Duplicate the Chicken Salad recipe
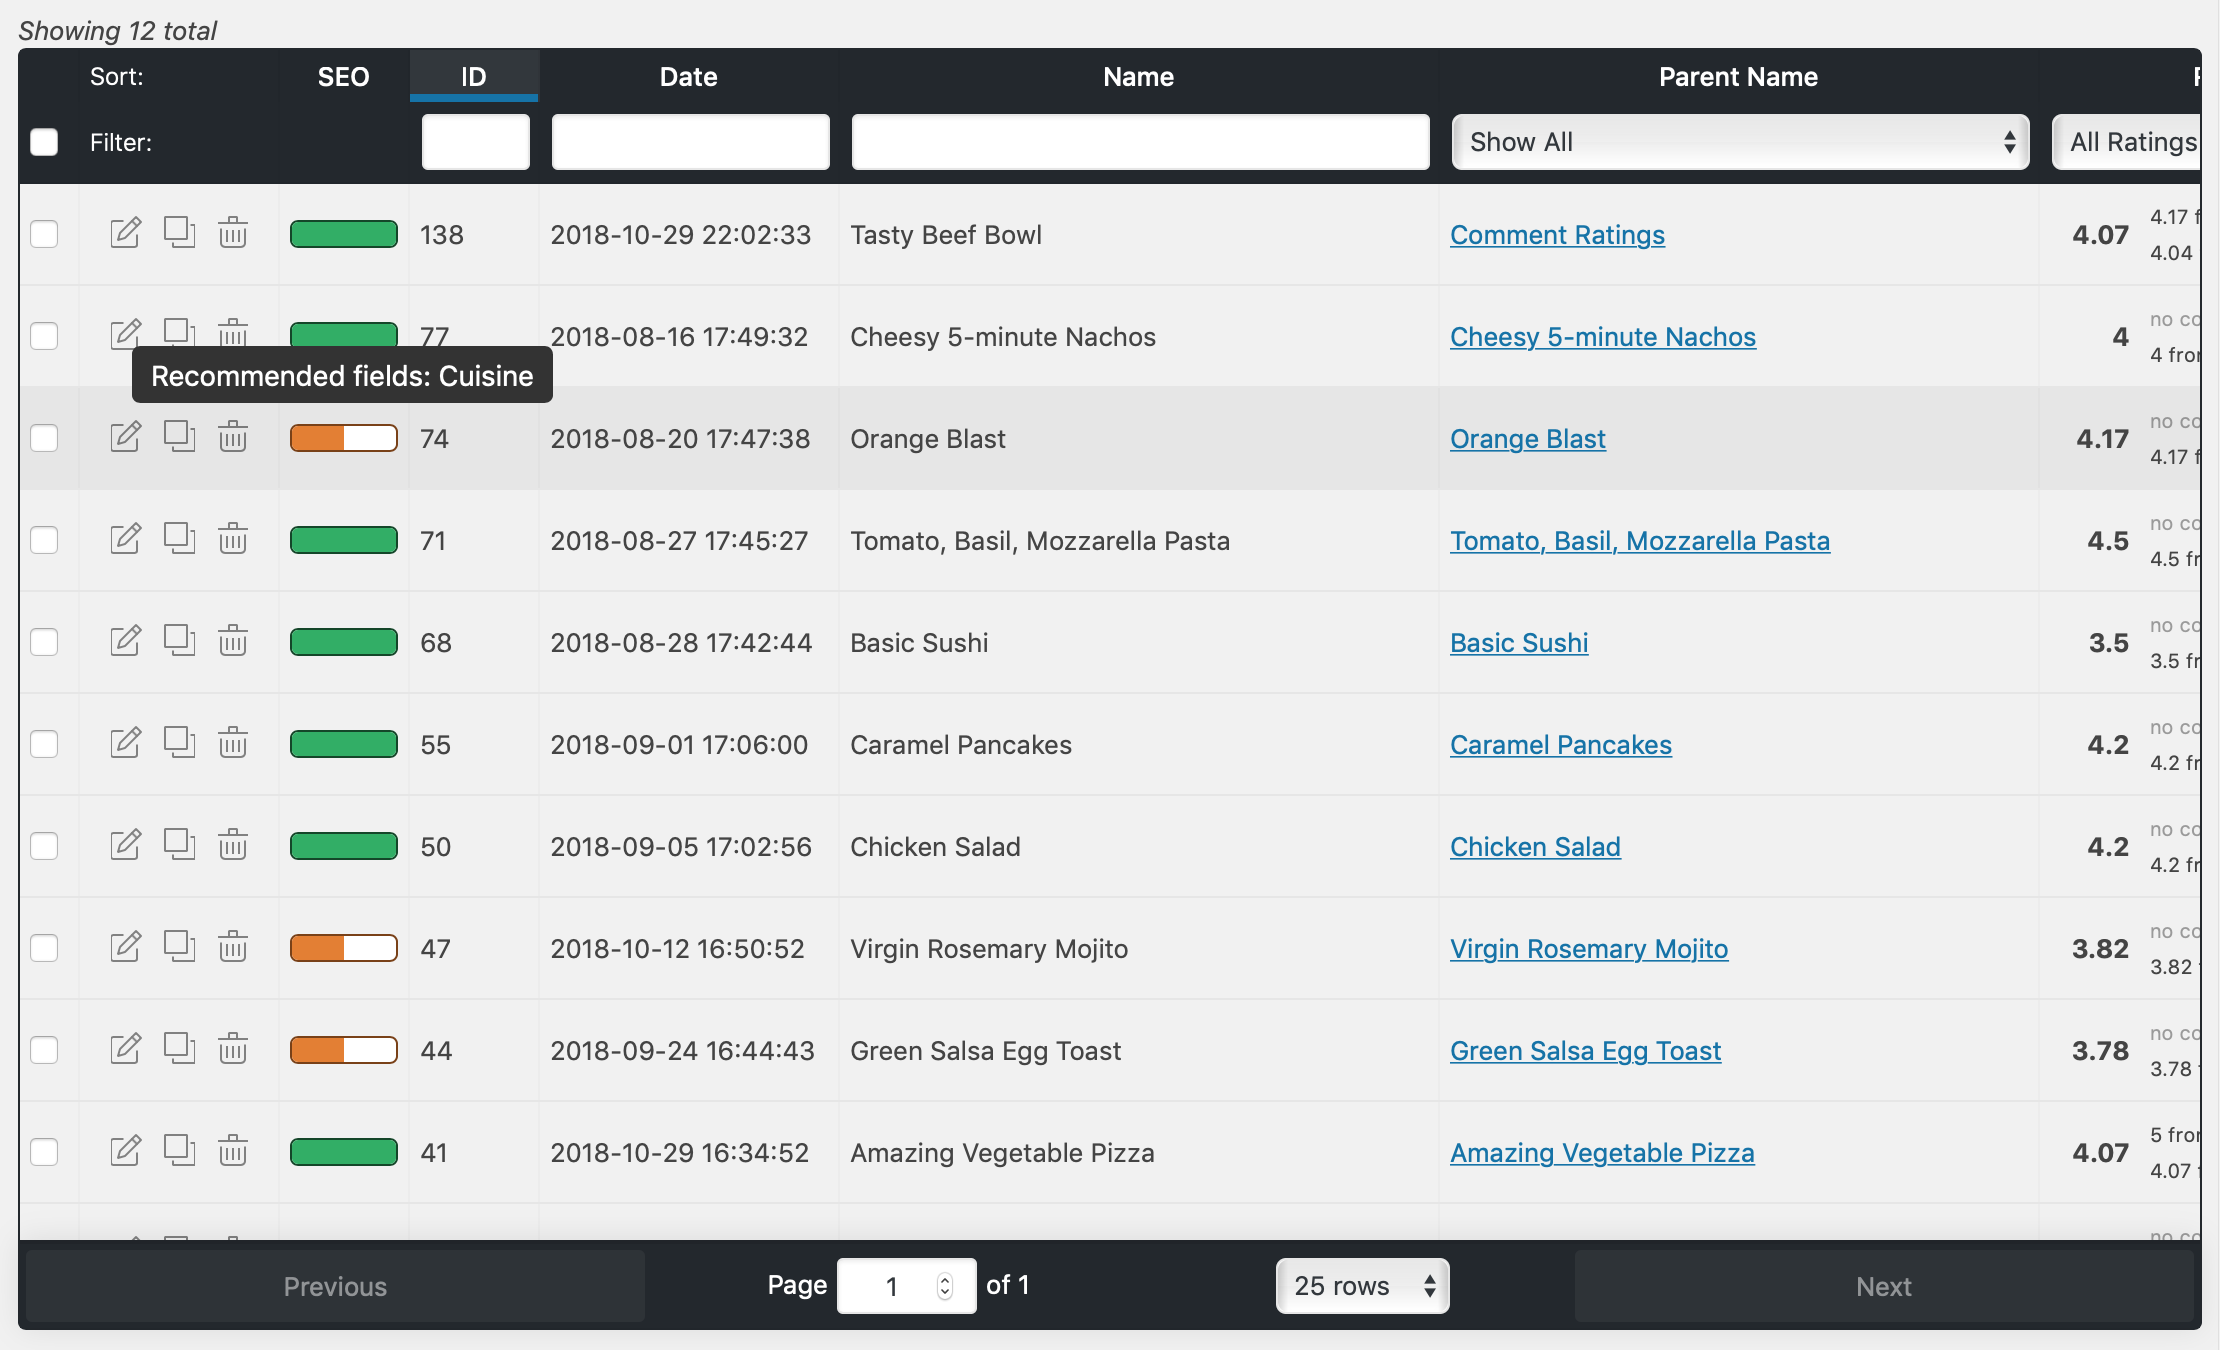 tap(179, 845)
